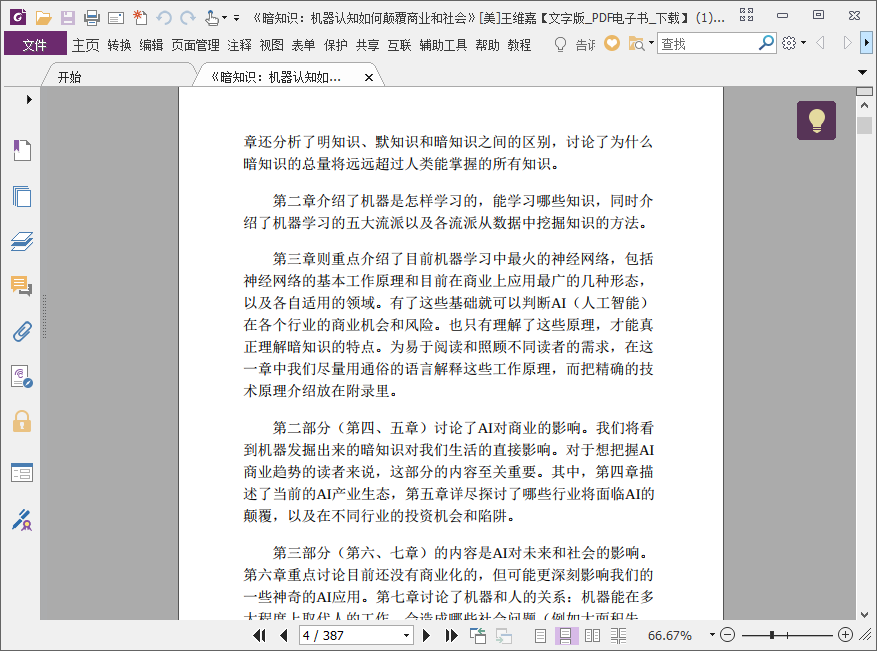Expand the customize quick access toolbar arrow
The height and width of the screenshot is (651, 877).
tap(237, 18)
